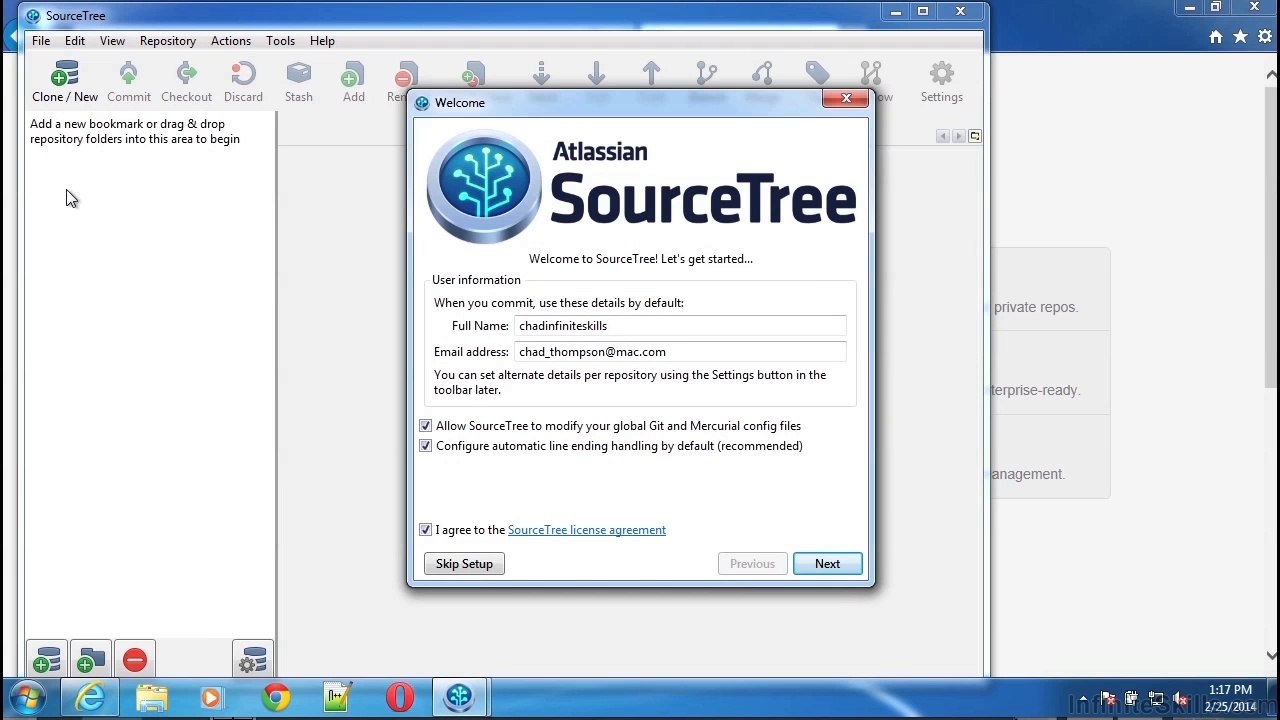The image size is (1280, 720).
Task: Launch Internet Explorer from the taskbar
Action: pos(90,697)
